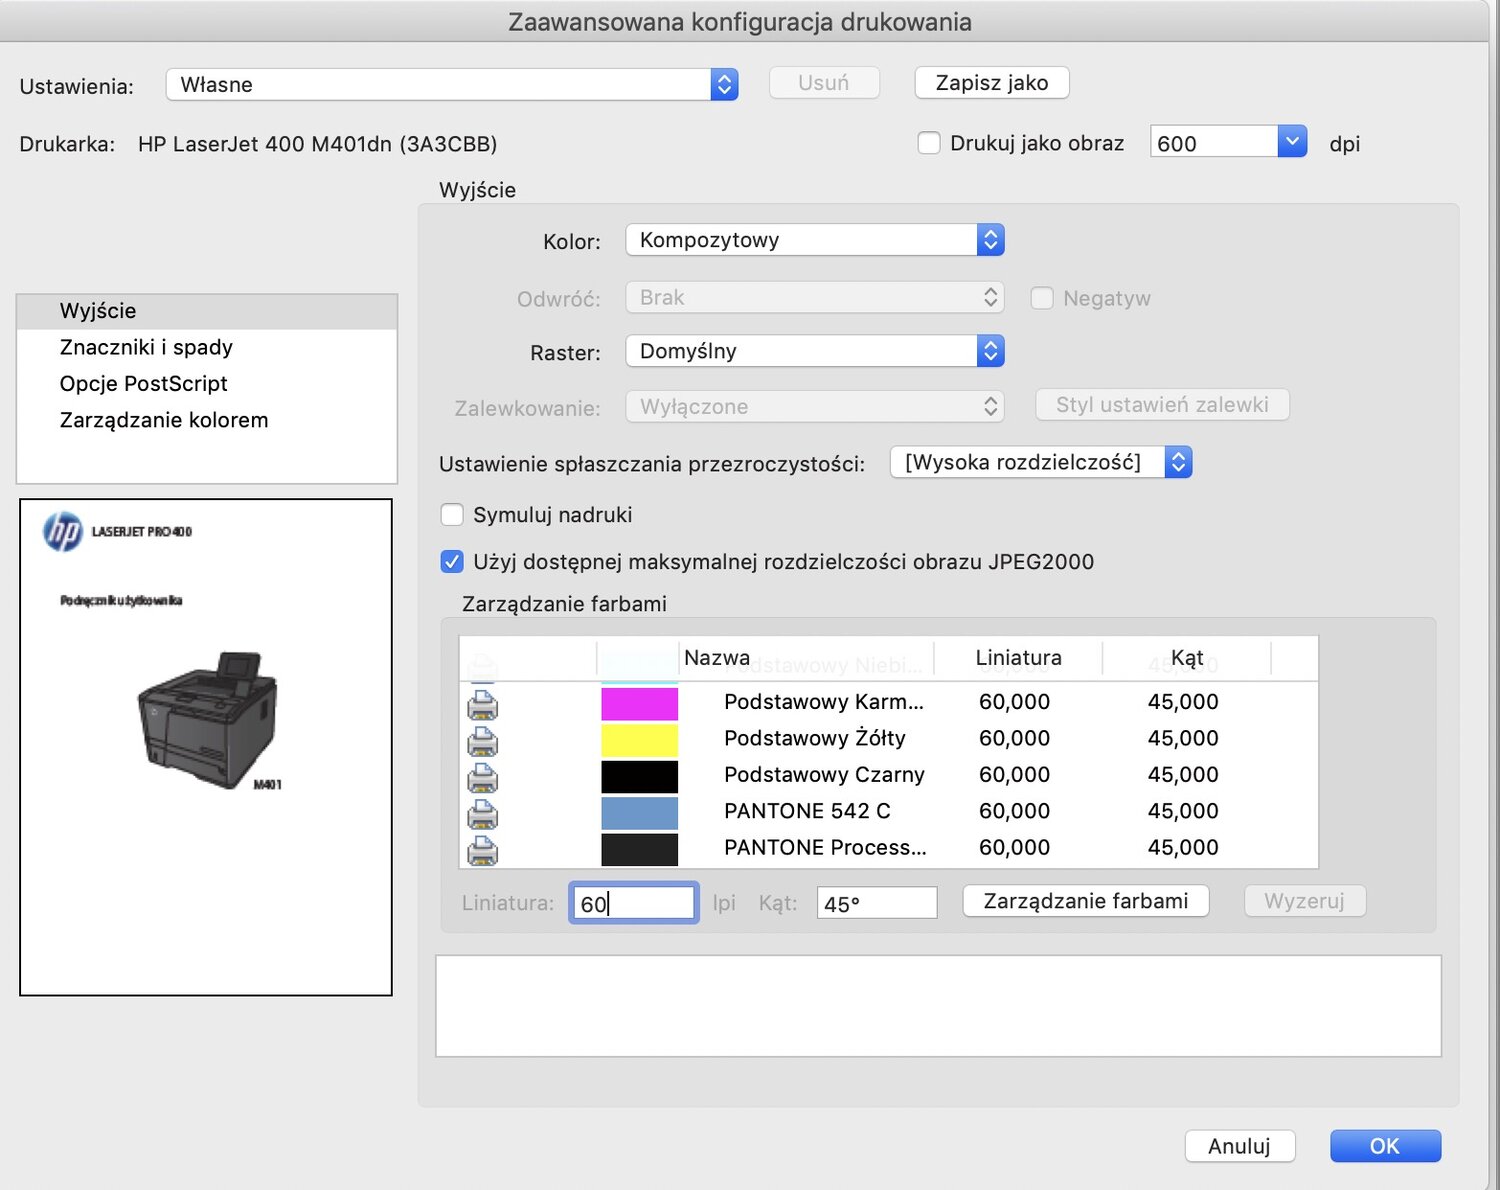This screenshot has width=1500, height=1190.
Task: Click printer icon for Podstawowy Żółty ink
Action: pyautogui.click(x=482, y=741)
